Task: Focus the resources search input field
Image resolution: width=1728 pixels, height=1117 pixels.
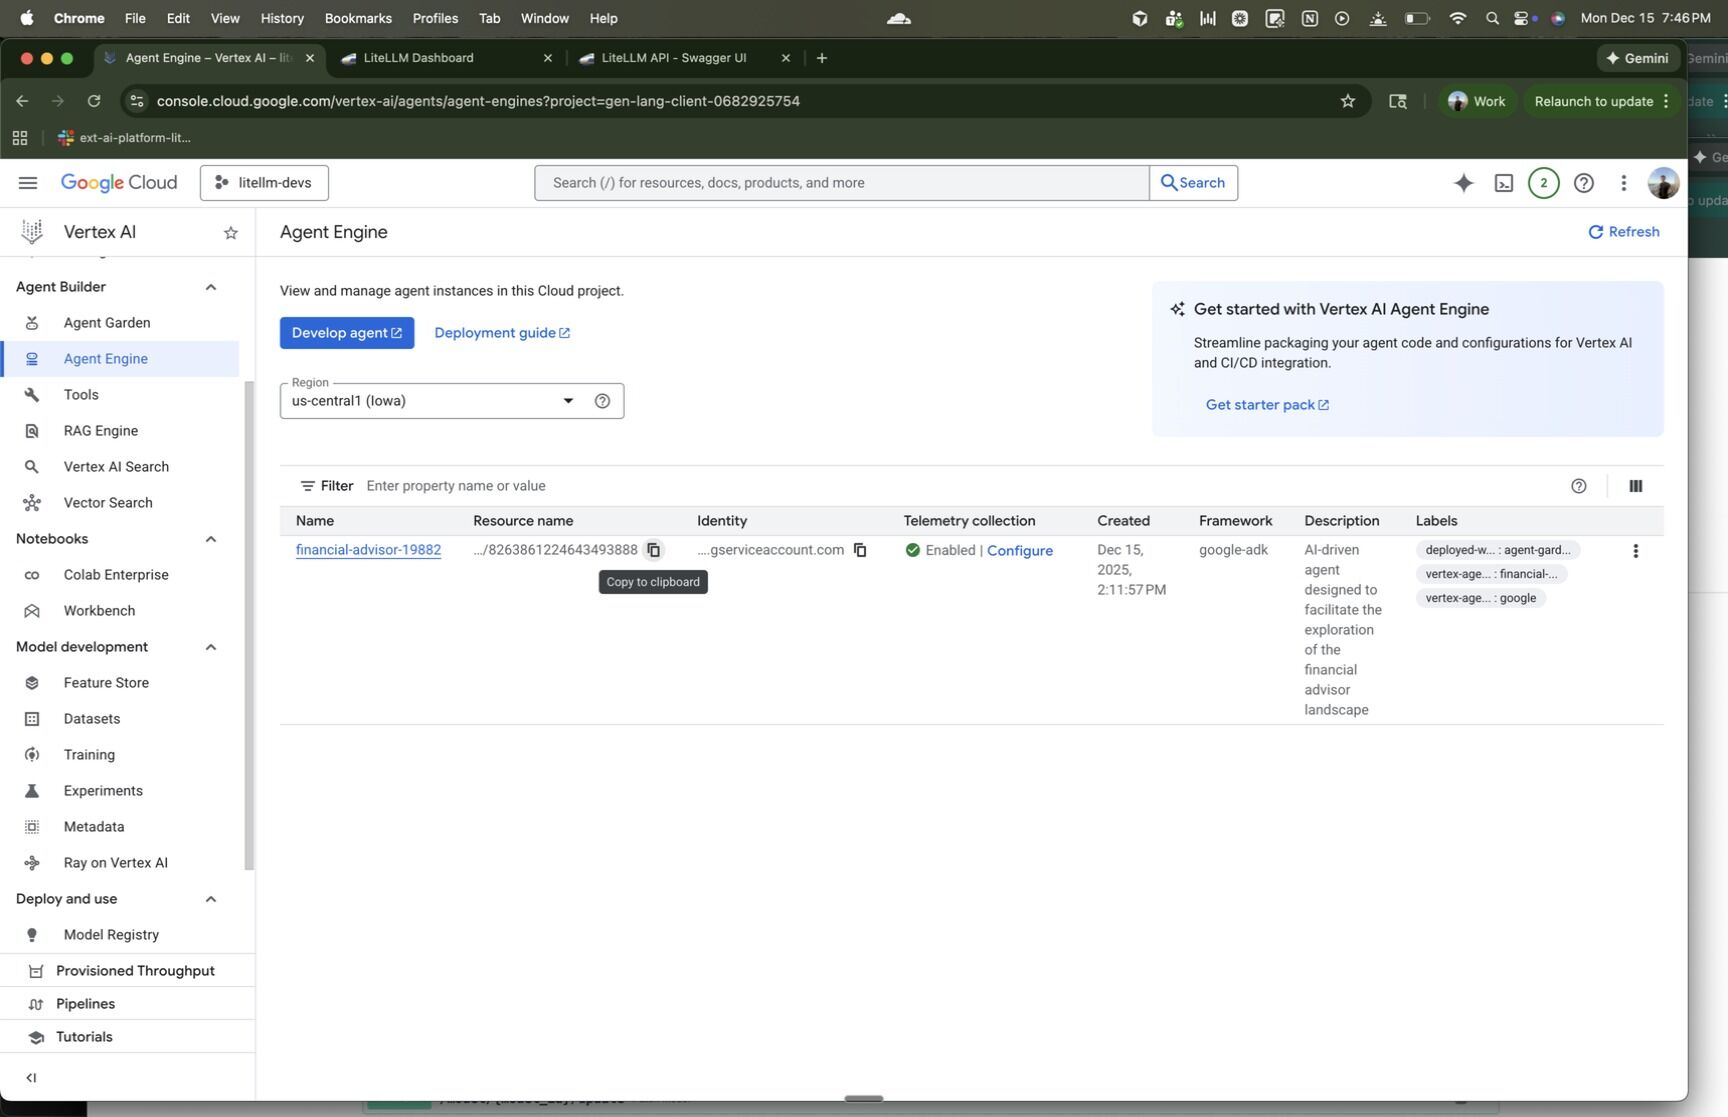Action: tap(842, 183)
